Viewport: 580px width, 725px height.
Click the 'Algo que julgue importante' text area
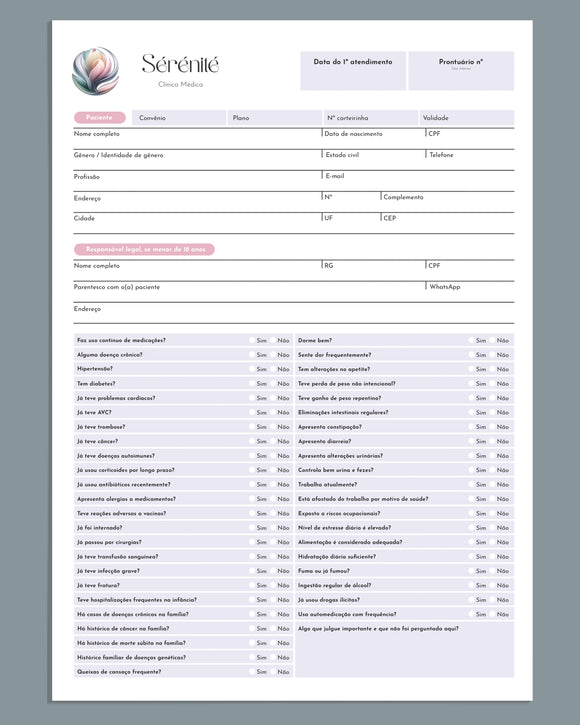(x=405, y=650)
